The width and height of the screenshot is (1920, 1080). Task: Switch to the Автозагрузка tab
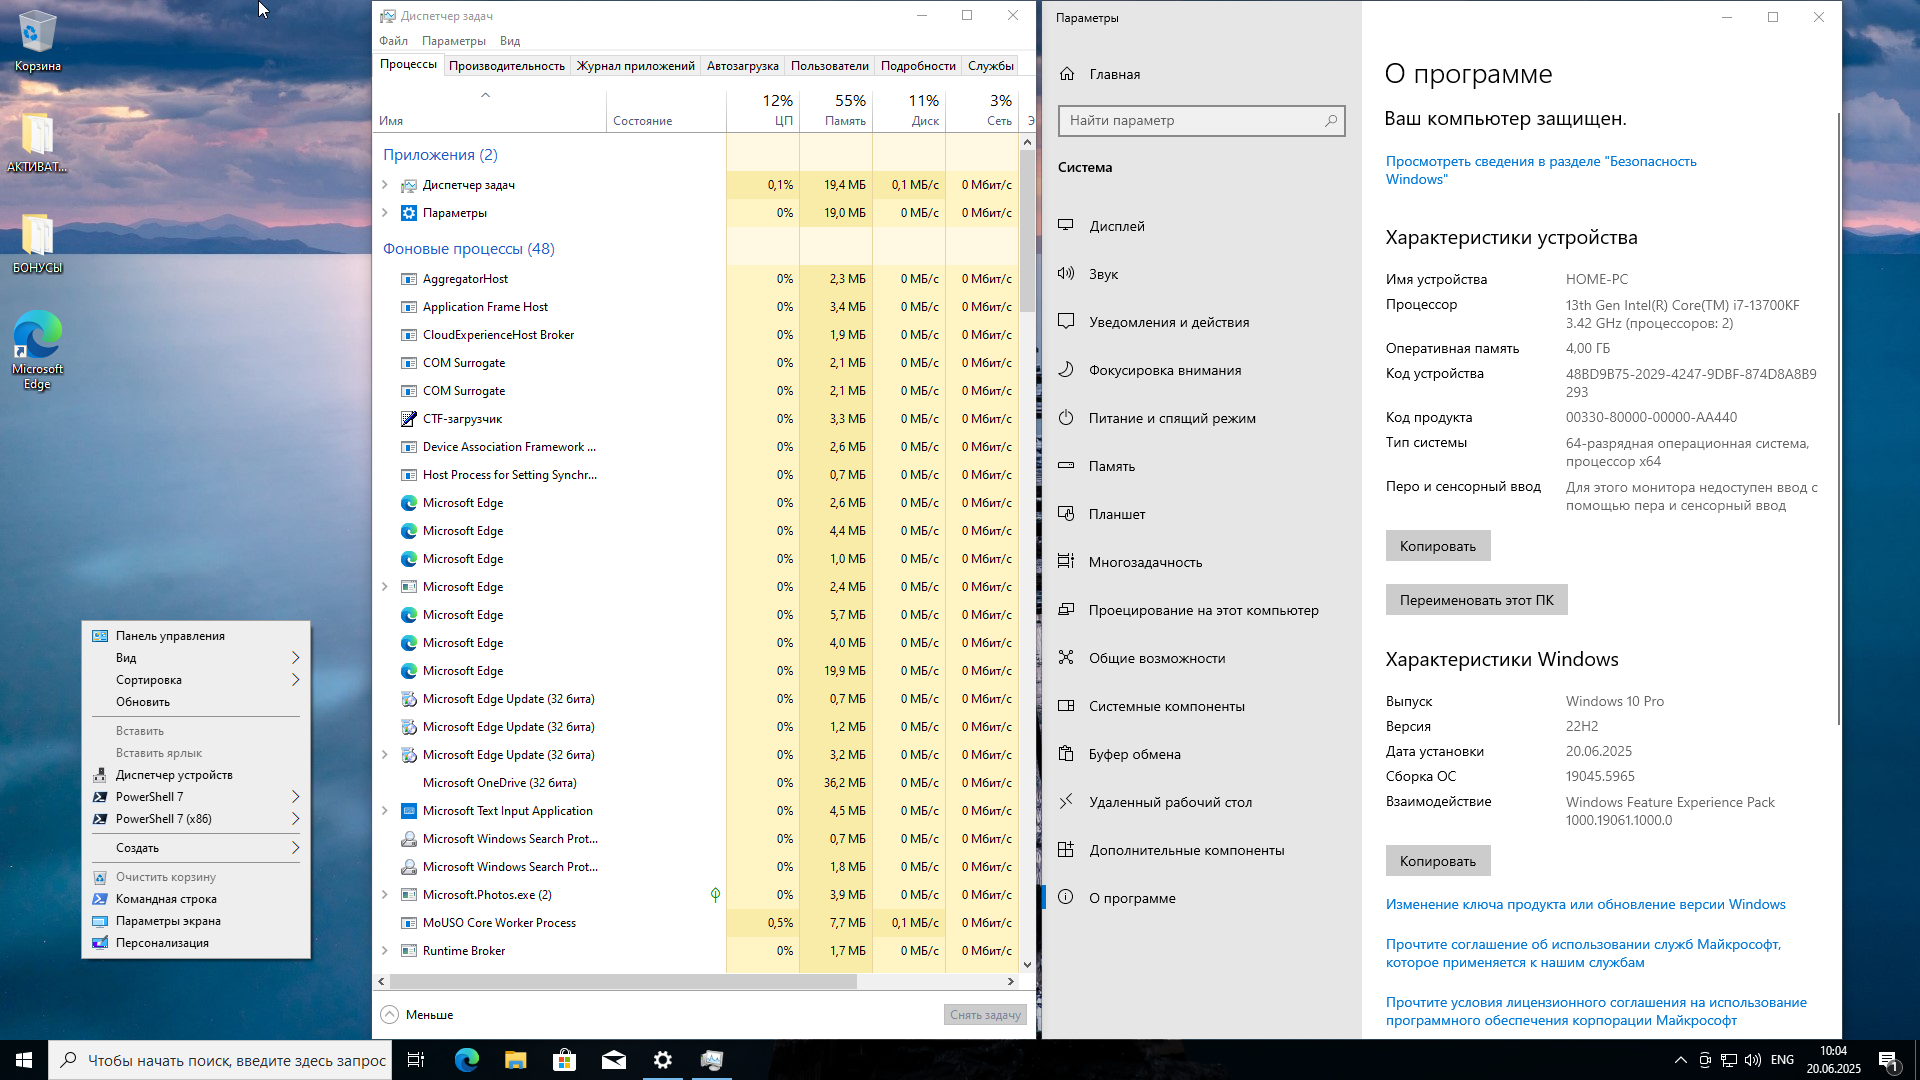tap(742, 66)
